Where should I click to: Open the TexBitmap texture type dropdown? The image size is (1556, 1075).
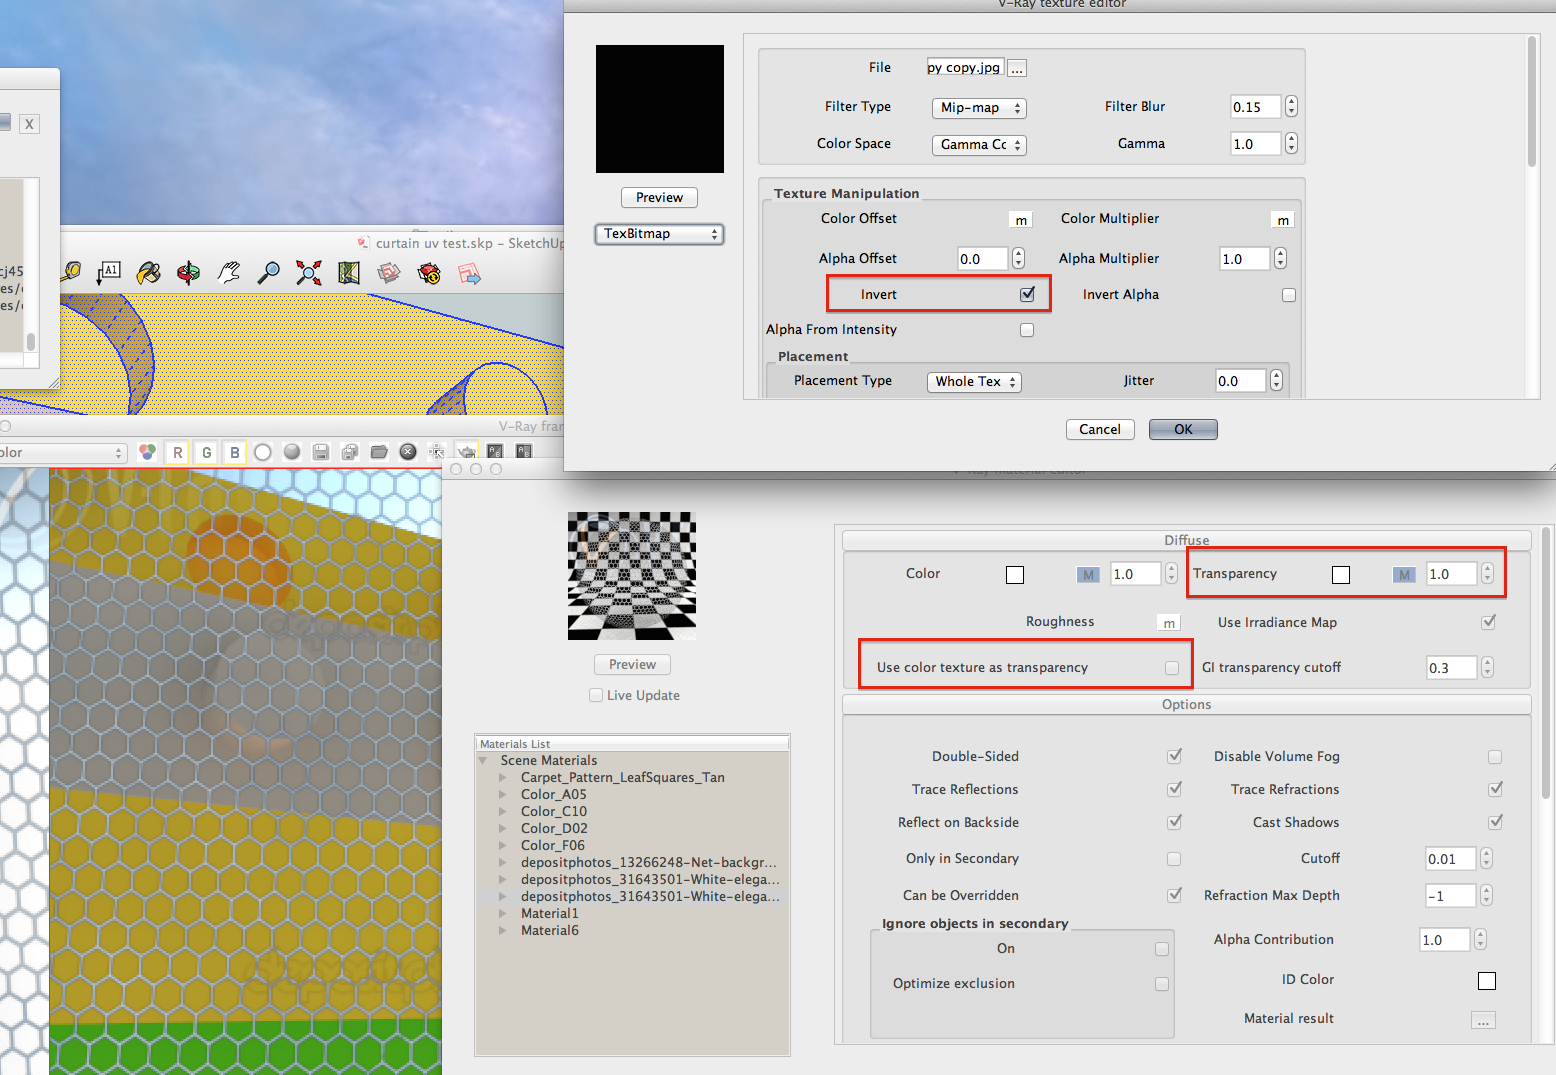point(659,234)
